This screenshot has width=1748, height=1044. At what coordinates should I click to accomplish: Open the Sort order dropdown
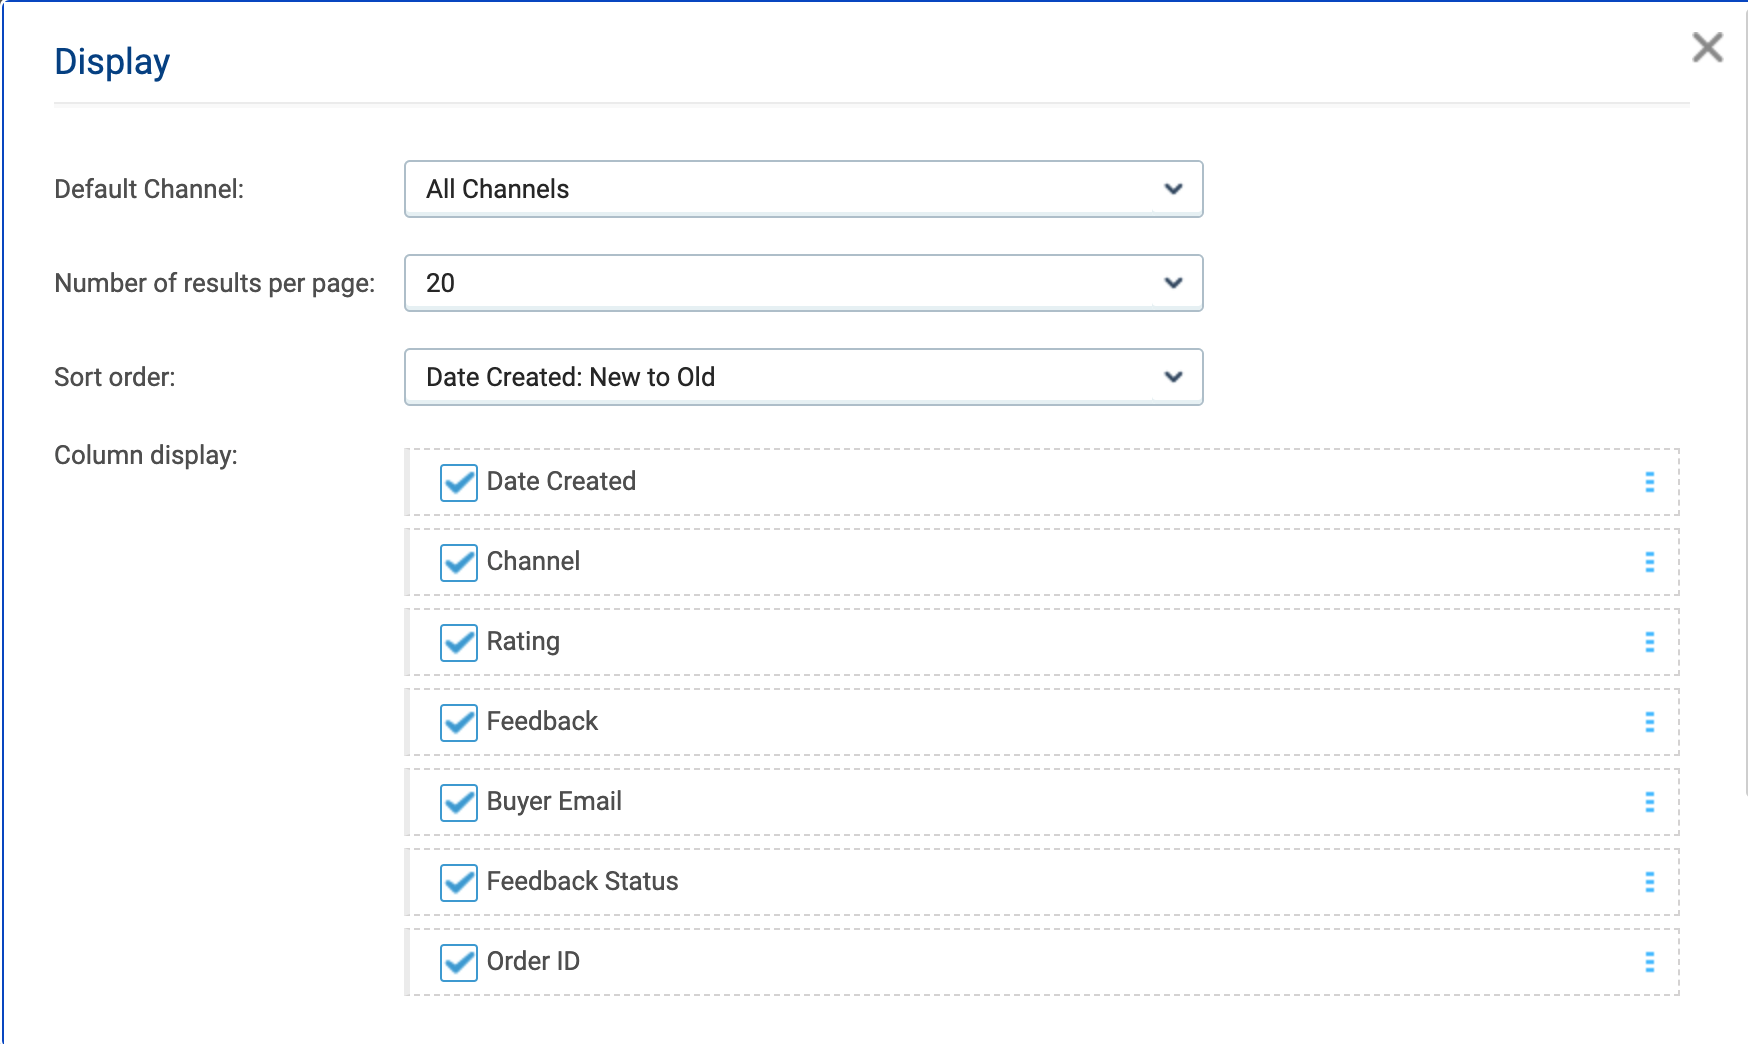coord(803,377)
